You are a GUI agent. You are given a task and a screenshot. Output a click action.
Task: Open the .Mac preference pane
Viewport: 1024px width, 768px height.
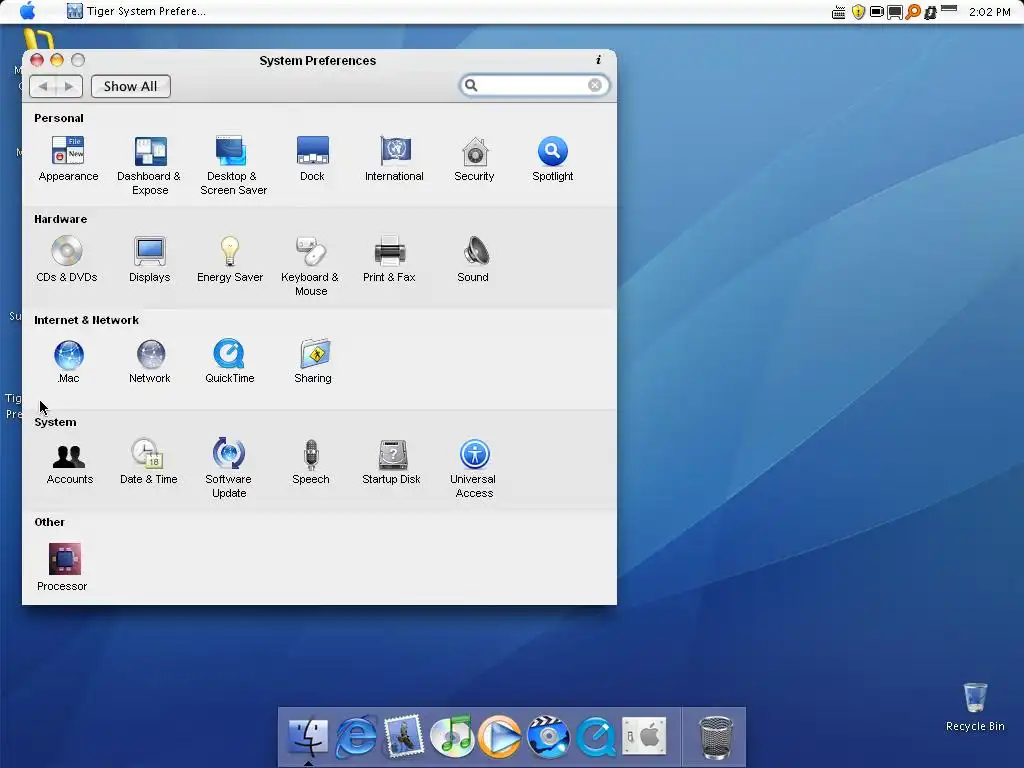point(68,361)
